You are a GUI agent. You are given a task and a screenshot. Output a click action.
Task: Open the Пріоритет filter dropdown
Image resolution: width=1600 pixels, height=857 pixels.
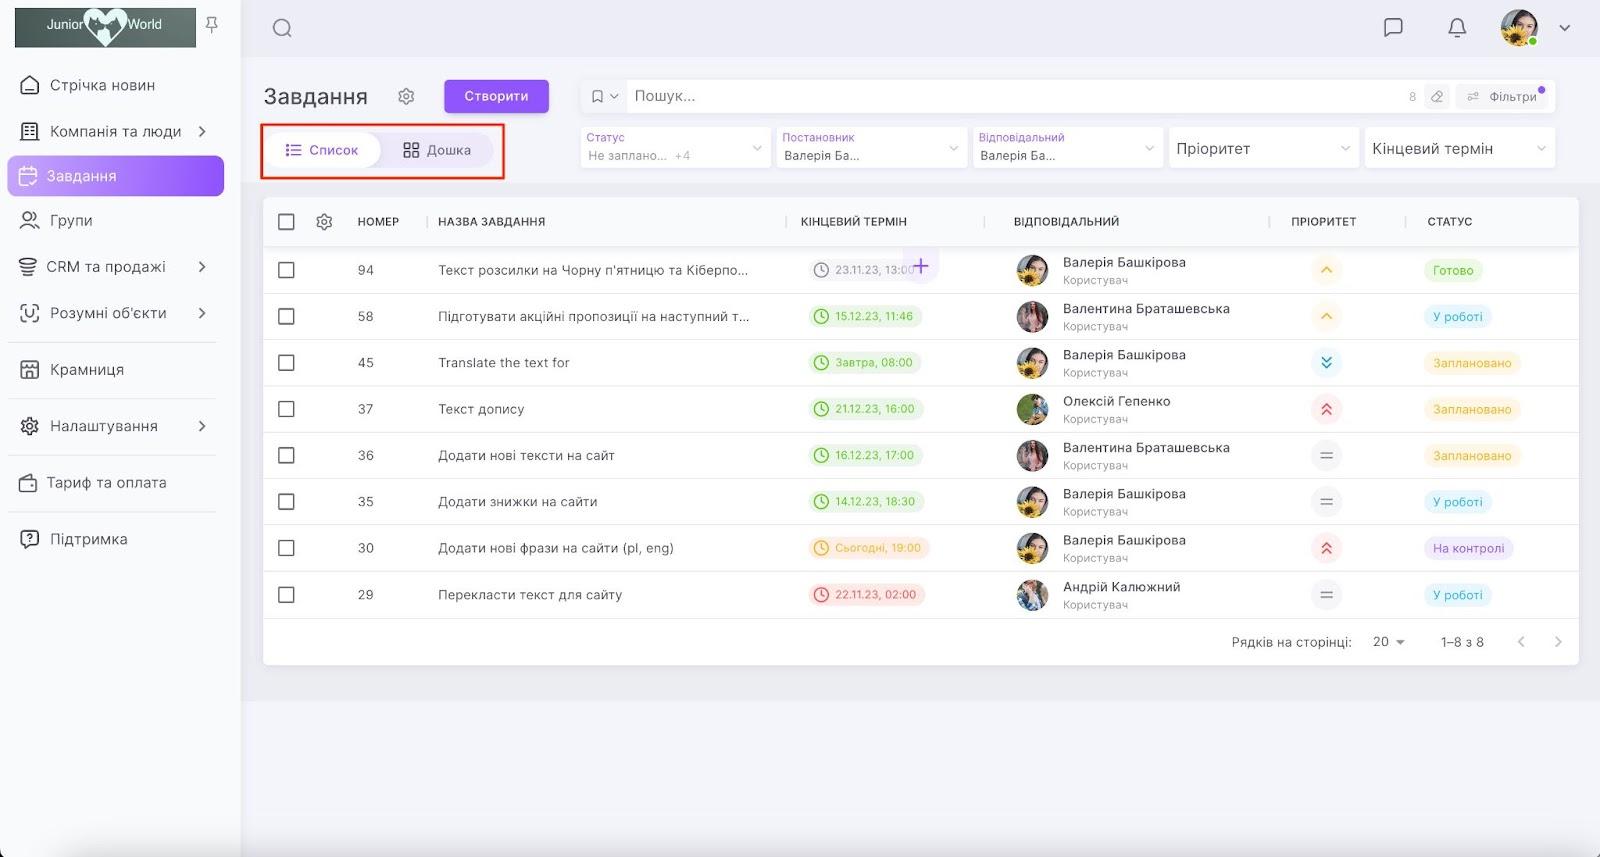[x=1263, y=149]
